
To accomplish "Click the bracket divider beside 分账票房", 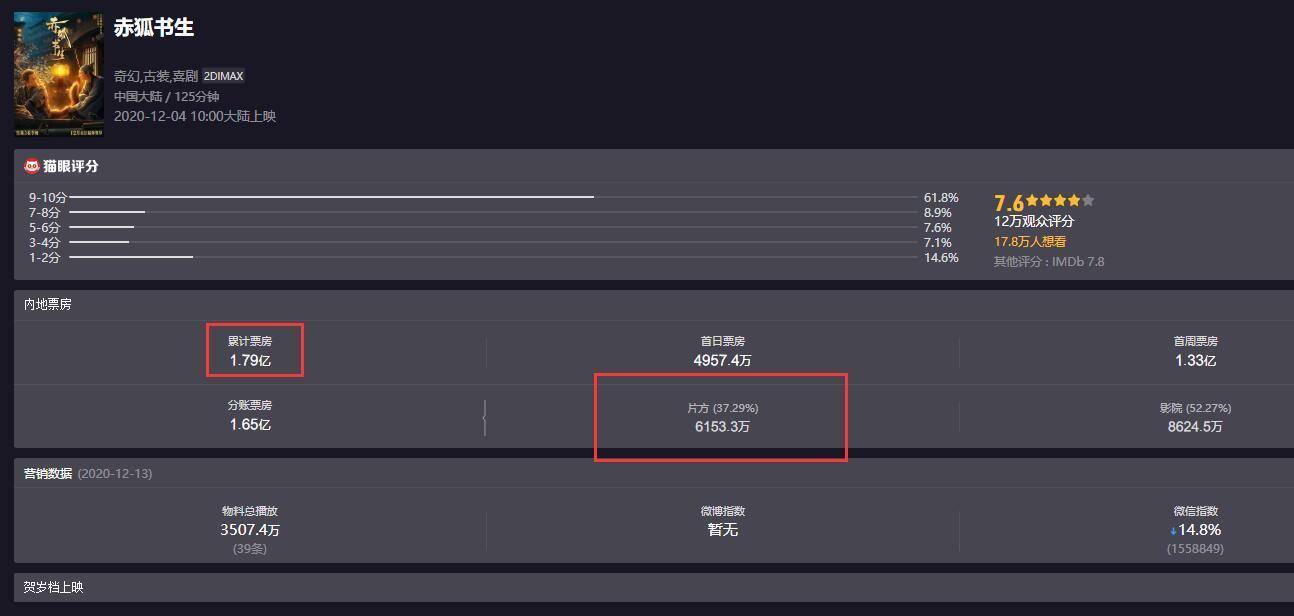I will click(x=485, y=417).
